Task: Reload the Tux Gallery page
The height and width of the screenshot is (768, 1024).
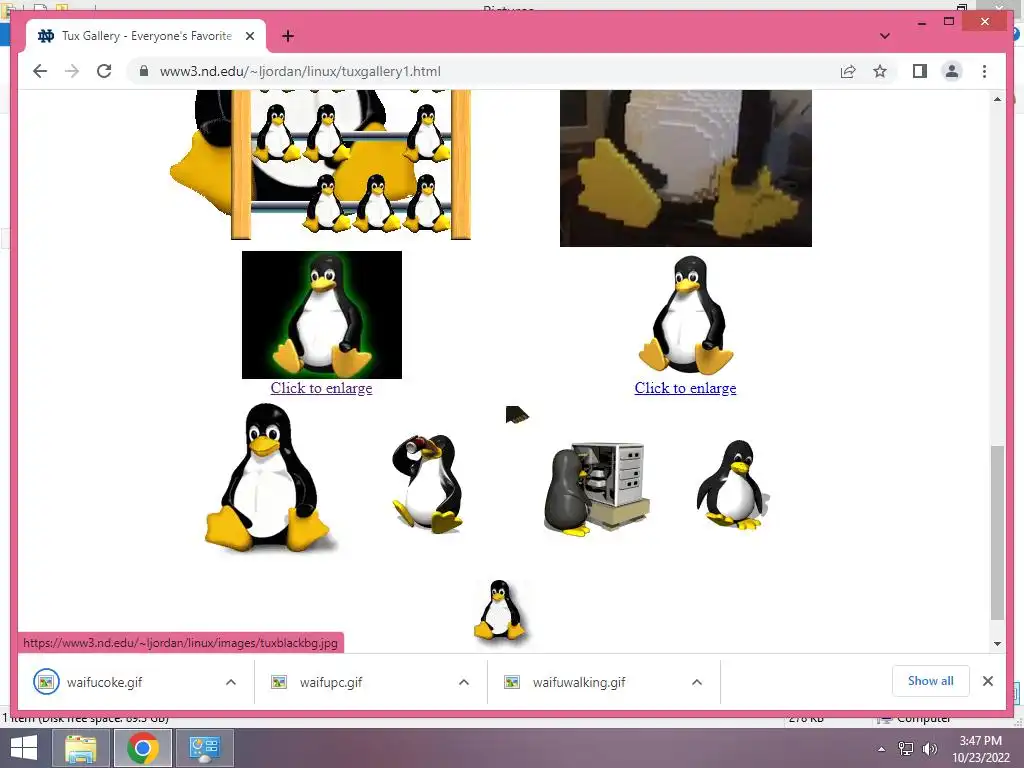Action: pos(104,71)
